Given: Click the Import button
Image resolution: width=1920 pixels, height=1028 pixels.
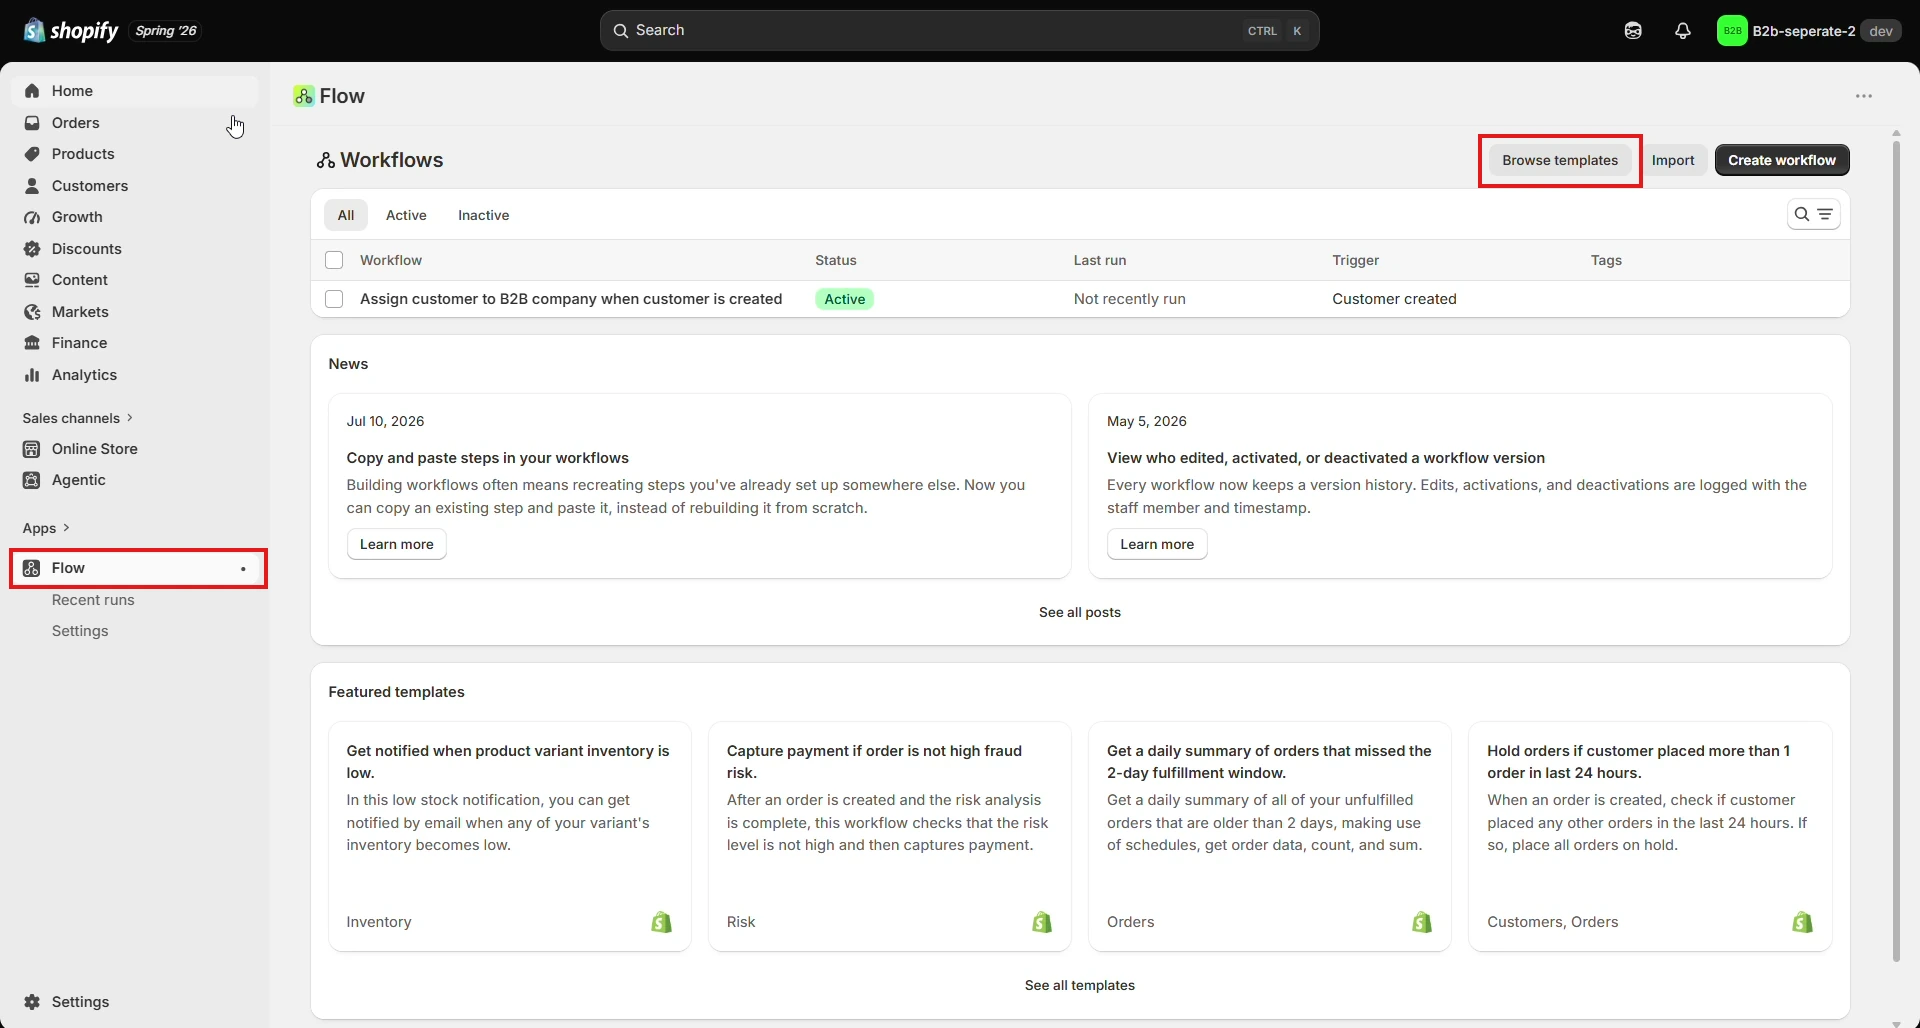Looking at the screenshot, I should 1673,160.
